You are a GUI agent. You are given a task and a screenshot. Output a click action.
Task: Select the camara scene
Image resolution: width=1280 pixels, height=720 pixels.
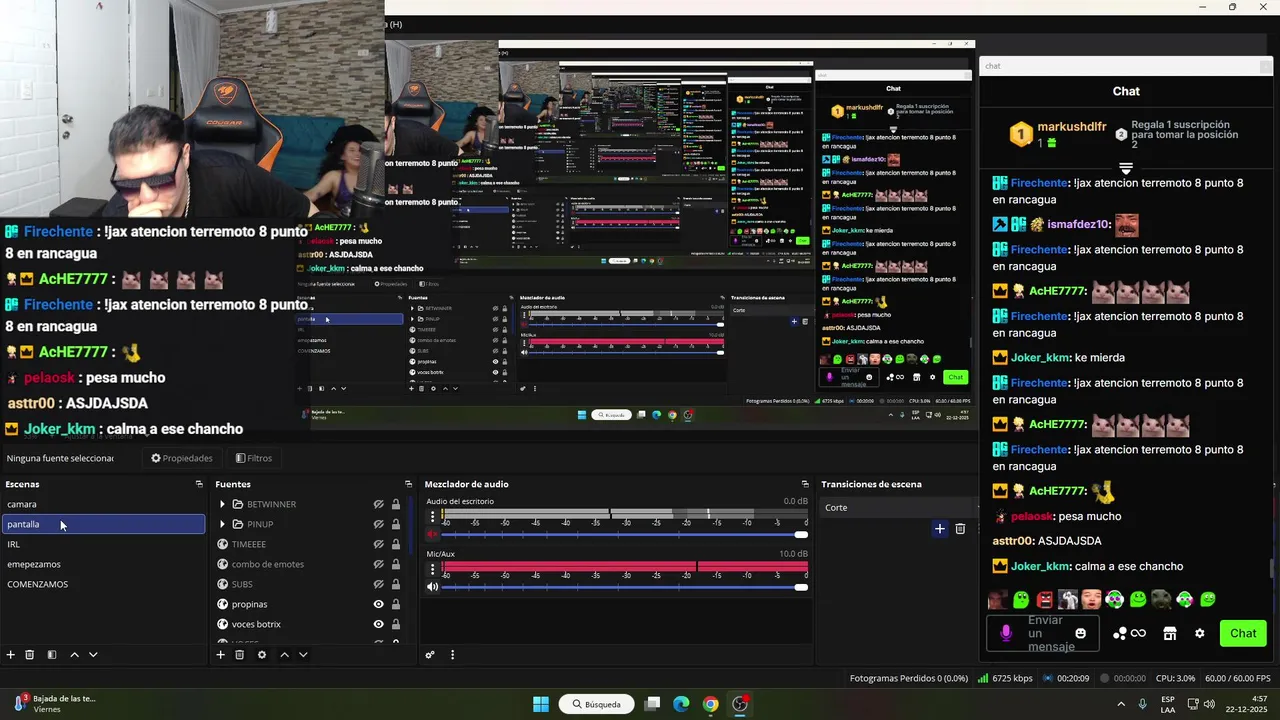(x=103, y=504)
